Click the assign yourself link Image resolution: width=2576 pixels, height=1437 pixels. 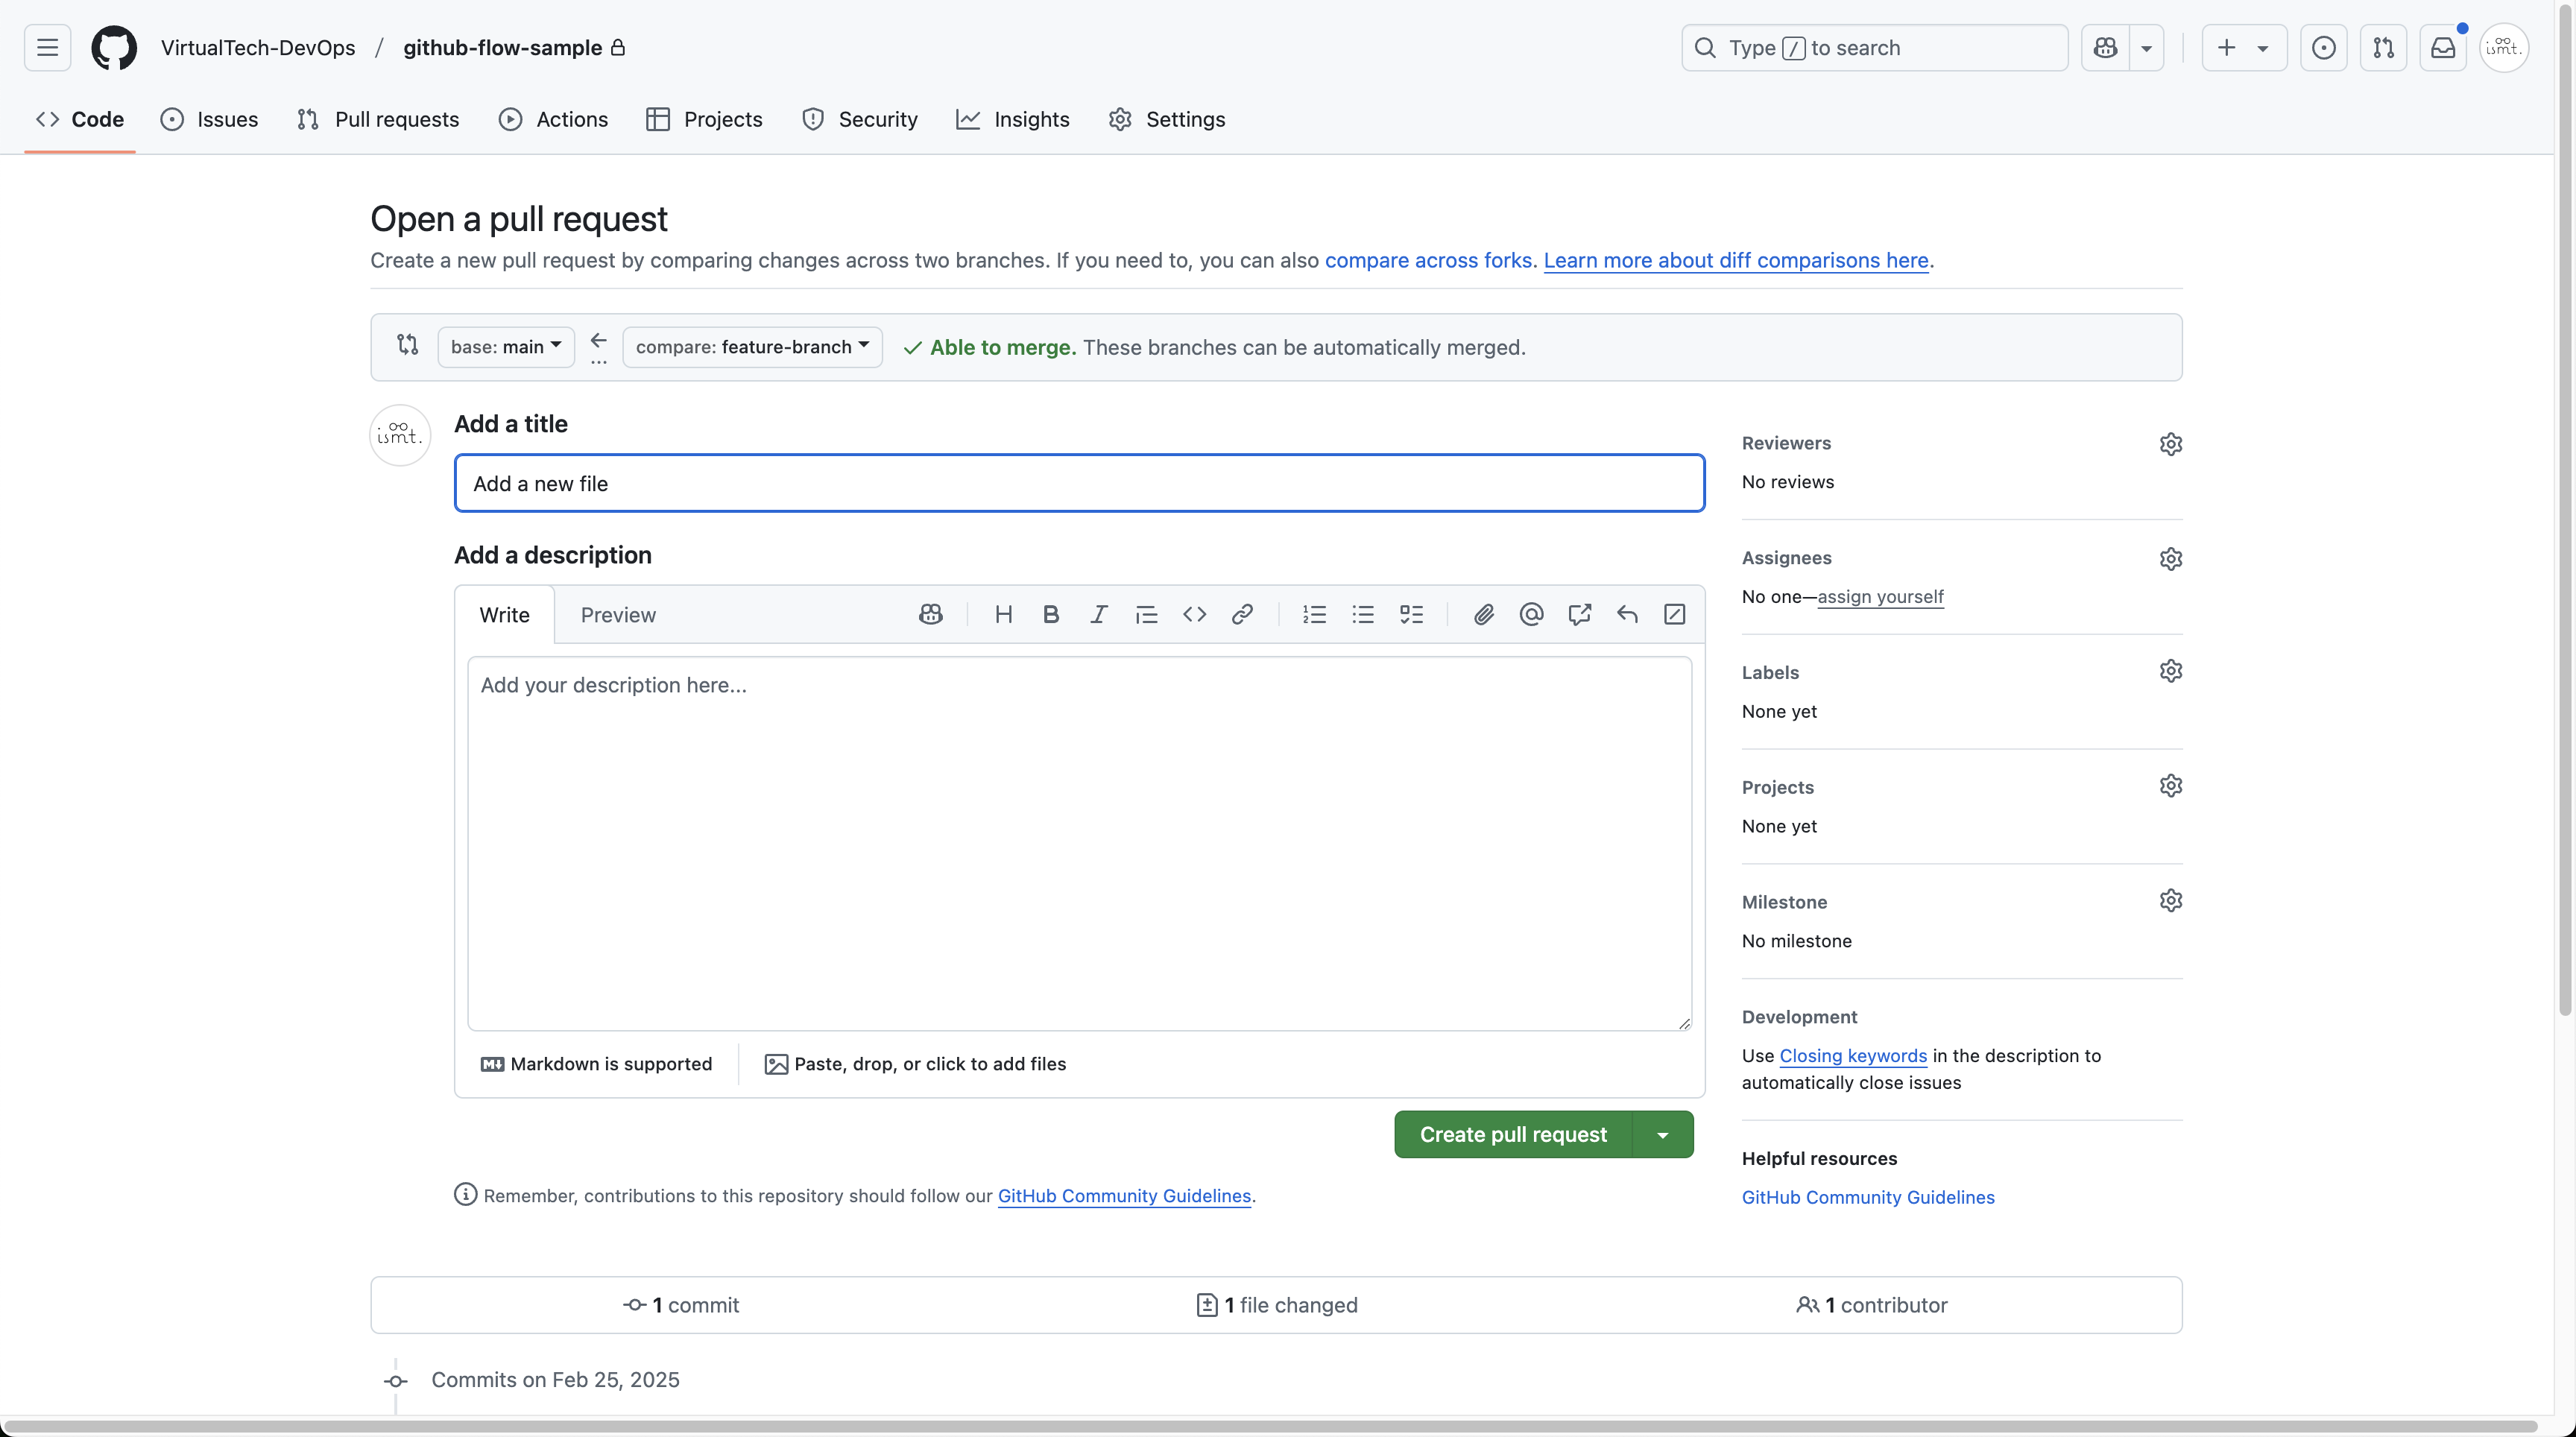click(1880, 597)
